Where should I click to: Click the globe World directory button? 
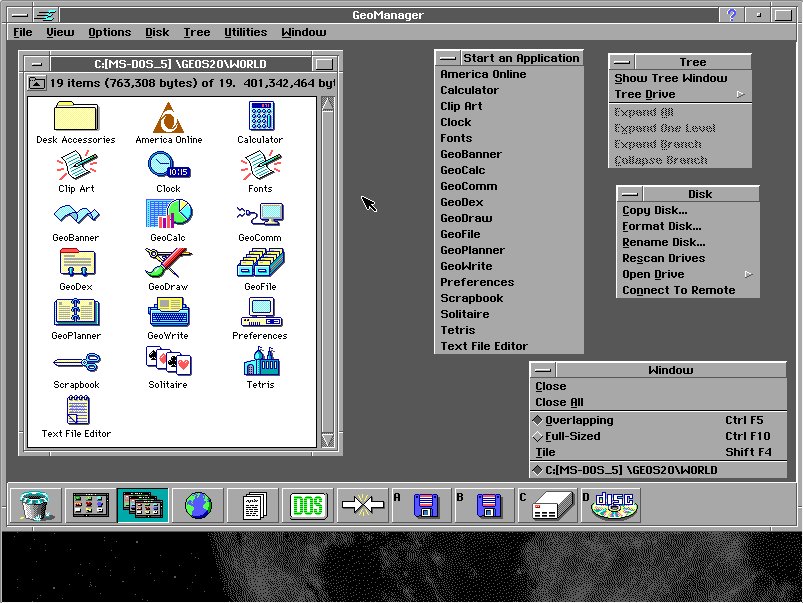click(198, 505)
